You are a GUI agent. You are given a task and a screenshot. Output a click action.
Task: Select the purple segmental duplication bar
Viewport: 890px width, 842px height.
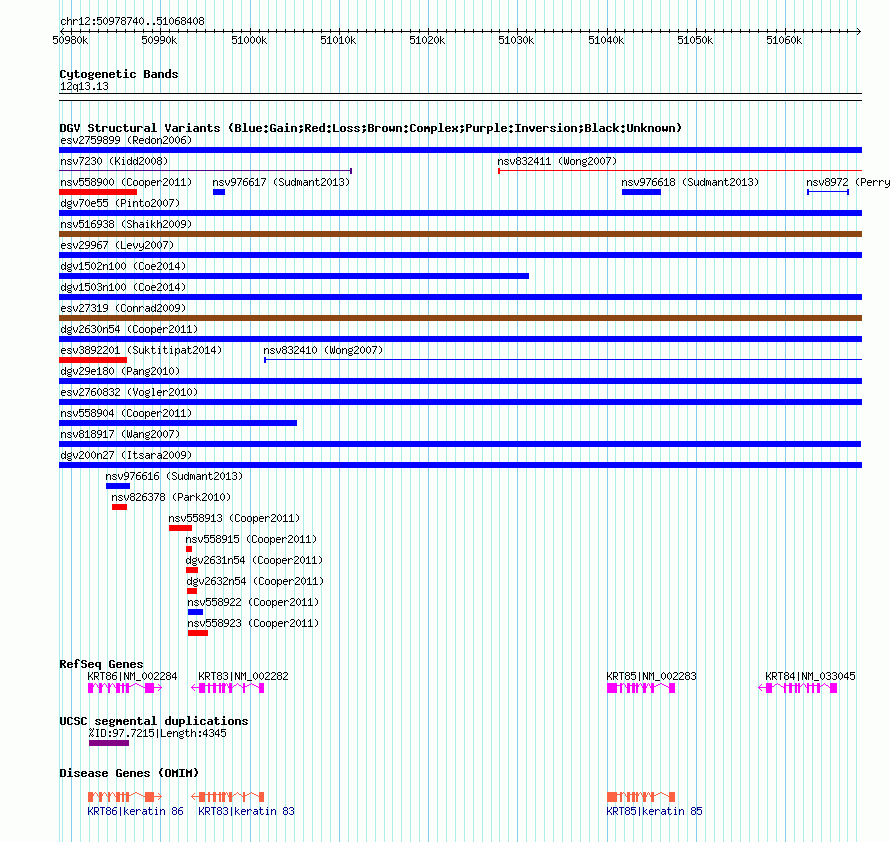(x=109, y=743)
